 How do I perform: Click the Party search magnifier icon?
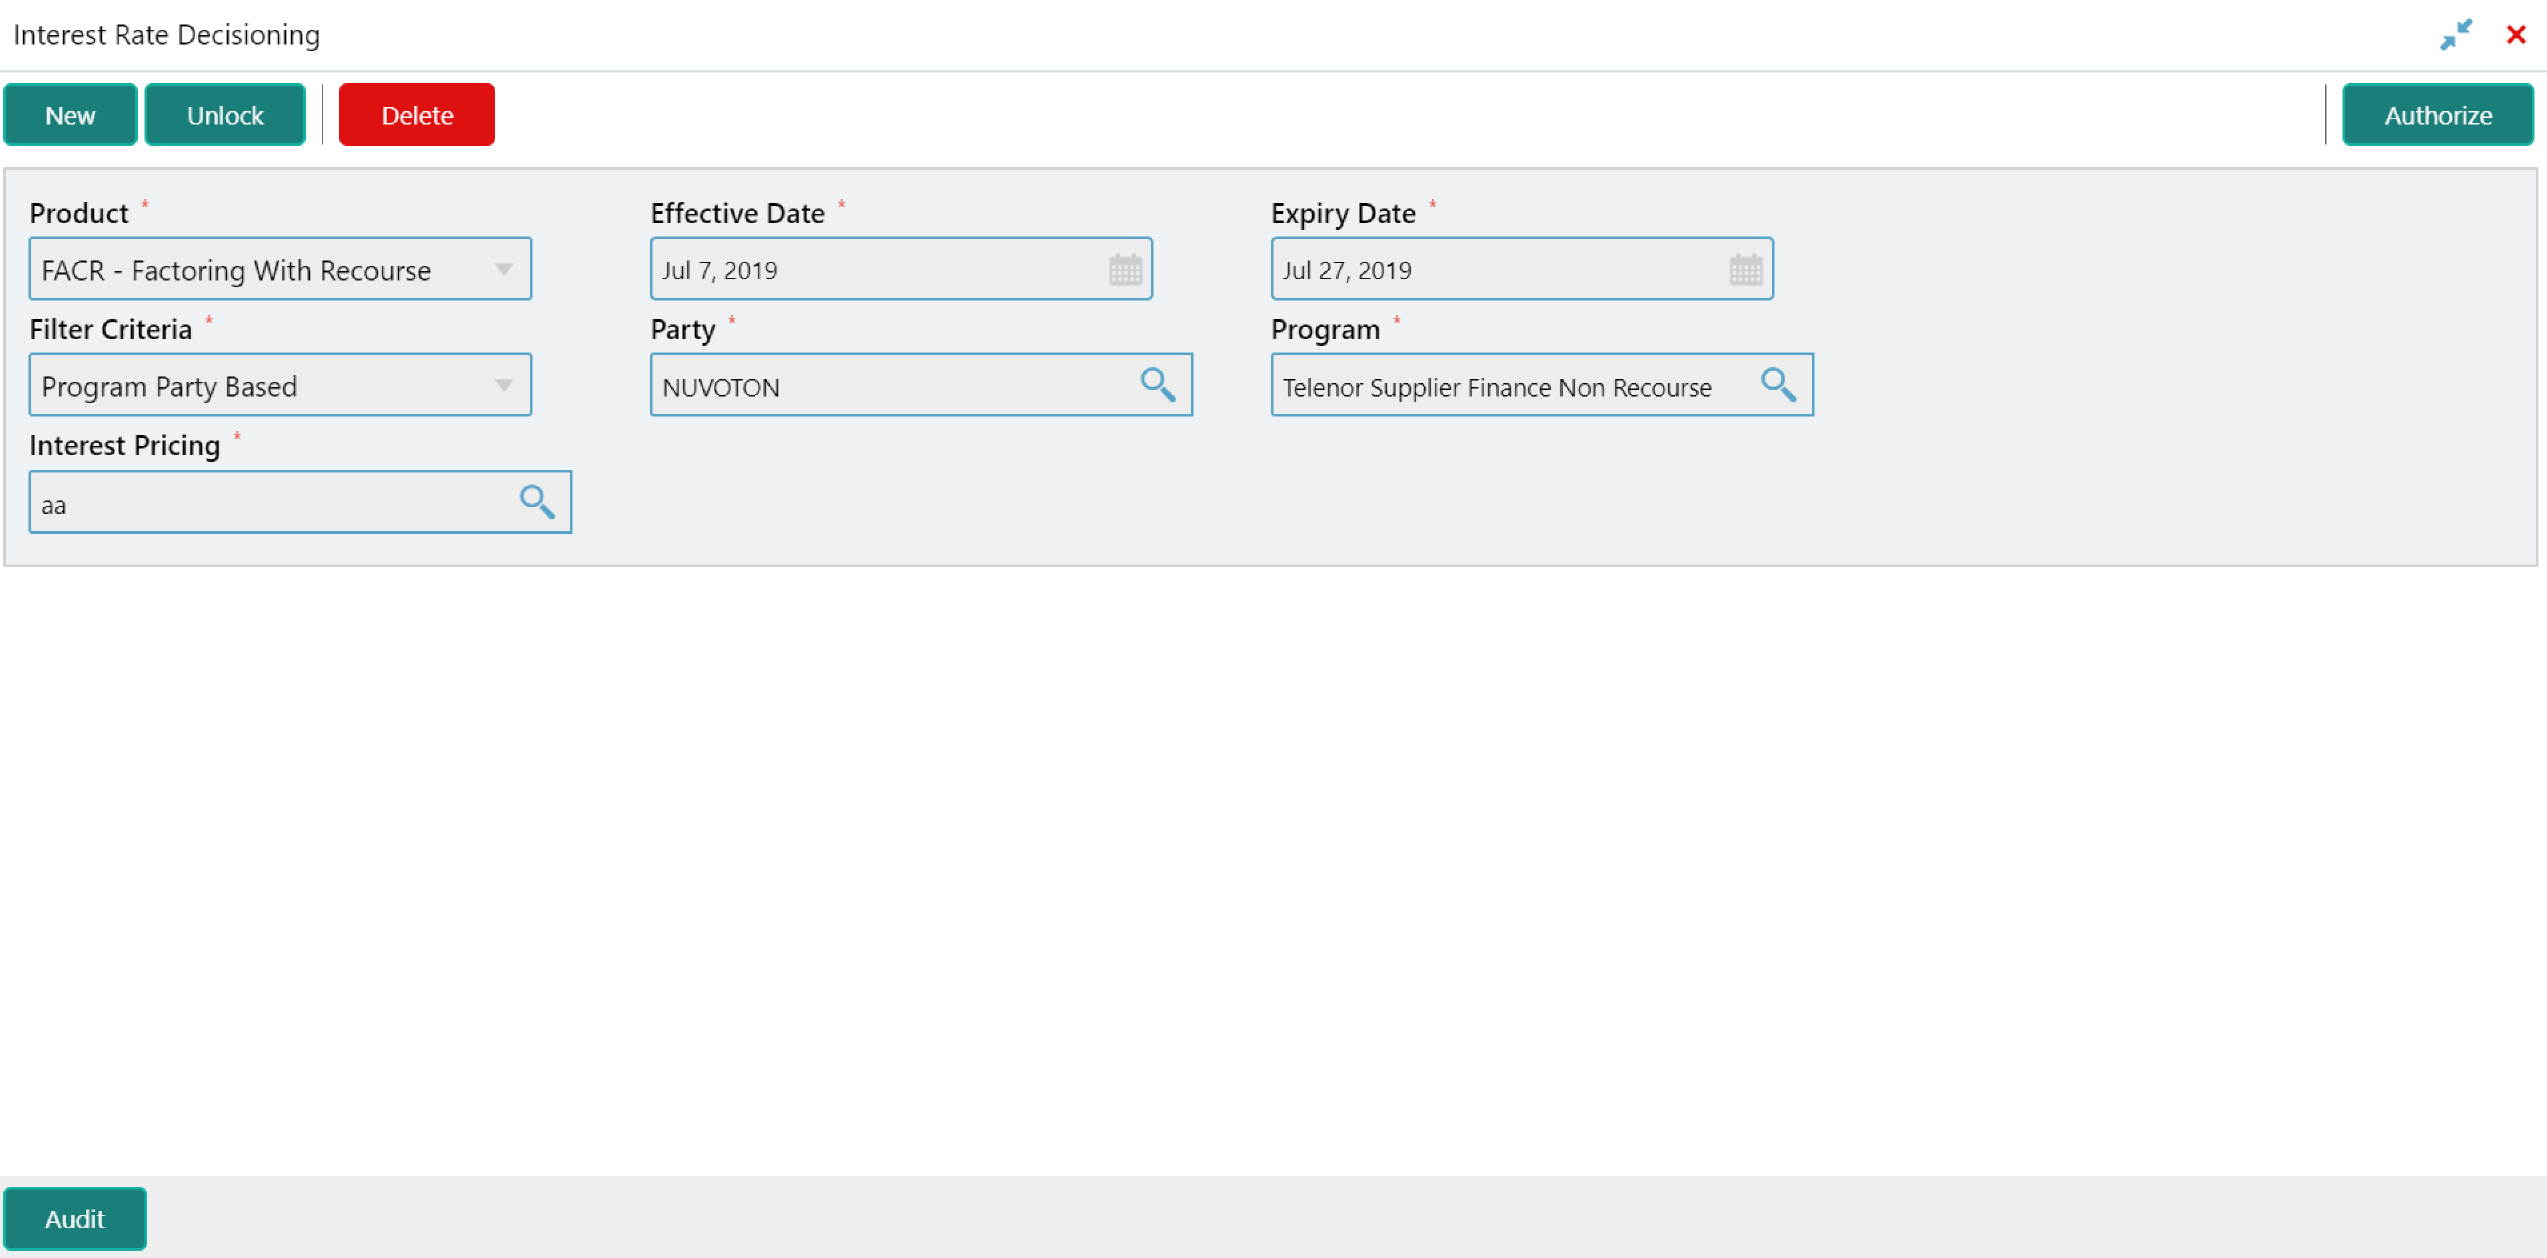coord(1157,385)
